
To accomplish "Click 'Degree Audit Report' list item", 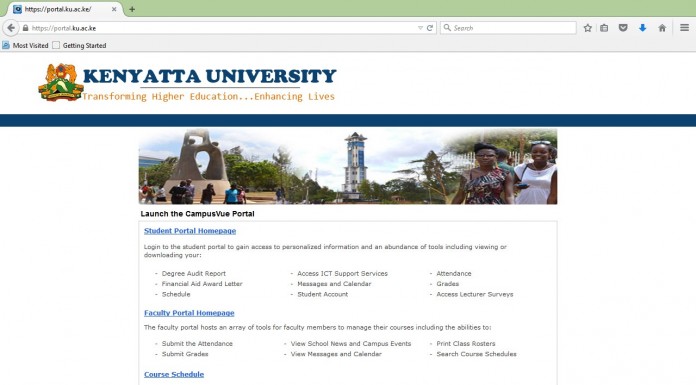I will tap(194, 274).
